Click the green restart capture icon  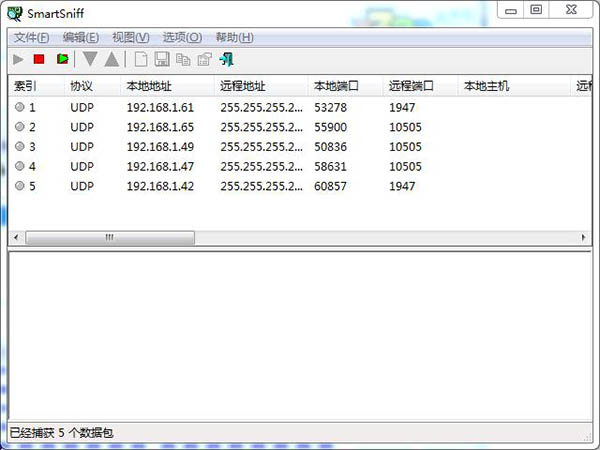pos(62,60)
